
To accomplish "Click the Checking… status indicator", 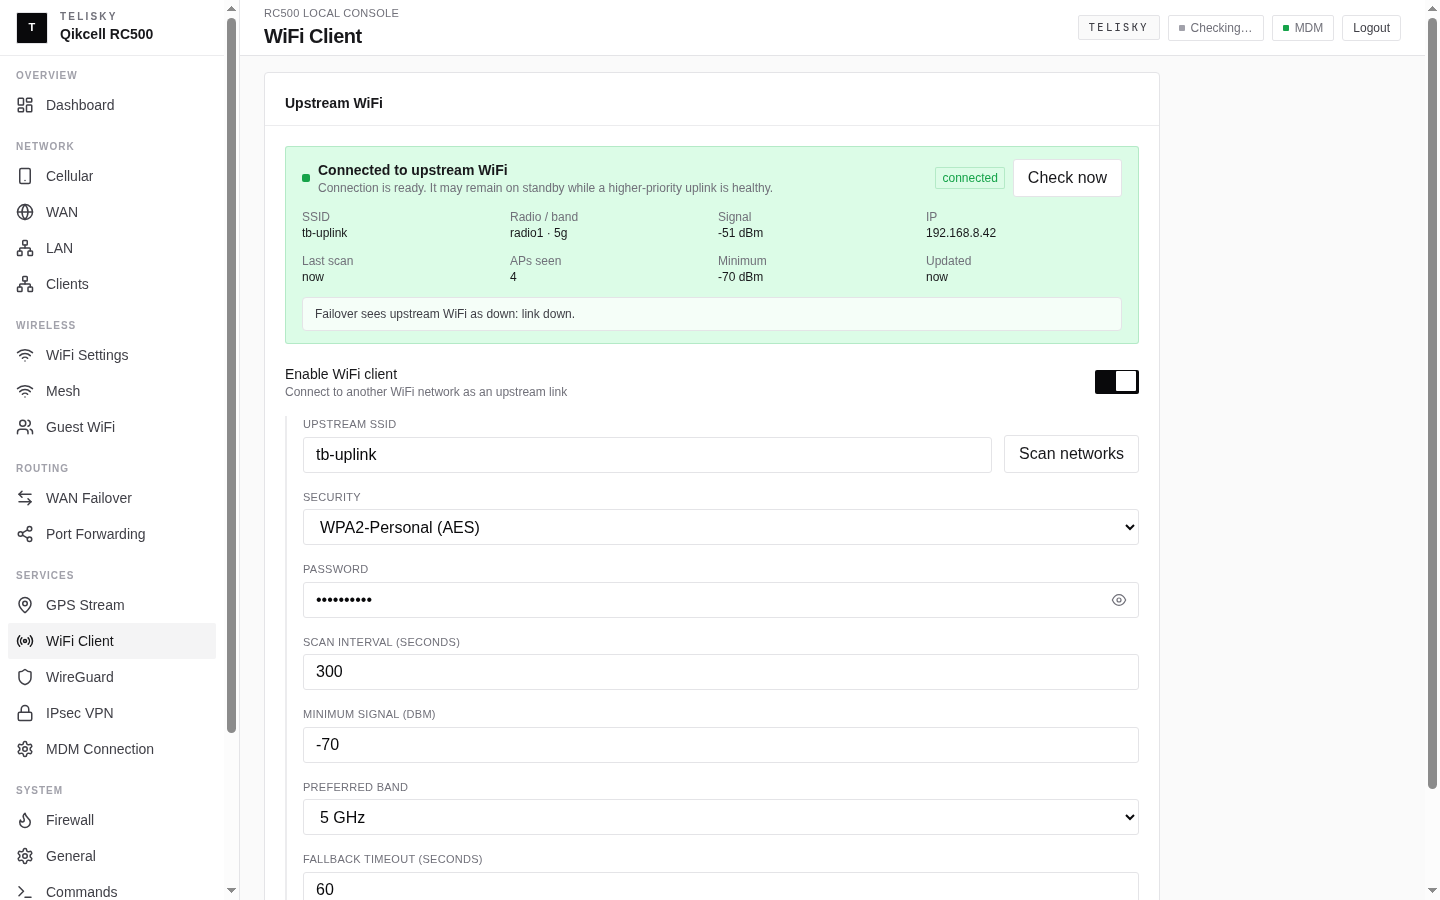I will 1216,28.
